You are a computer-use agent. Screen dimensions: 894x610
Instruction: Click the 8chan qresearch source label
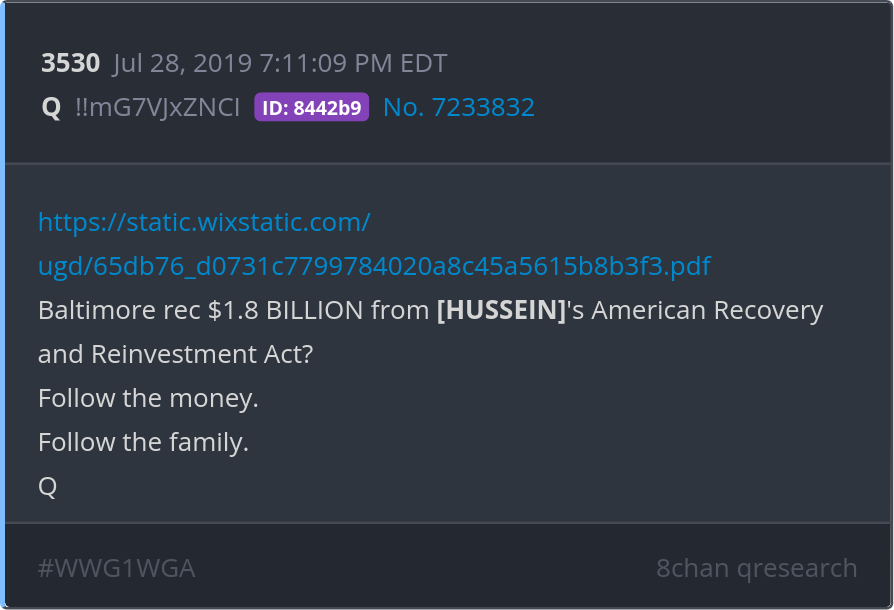coord(756,568)
